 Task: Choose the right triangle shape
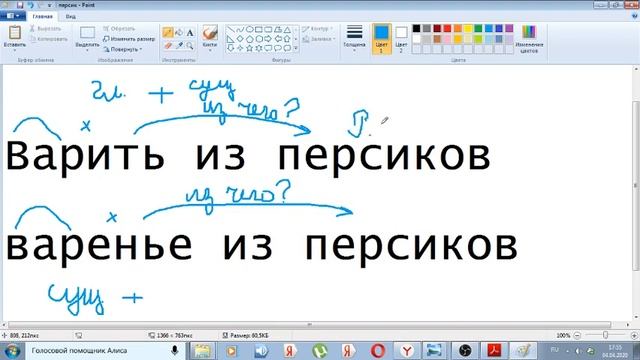pos(231,39)
